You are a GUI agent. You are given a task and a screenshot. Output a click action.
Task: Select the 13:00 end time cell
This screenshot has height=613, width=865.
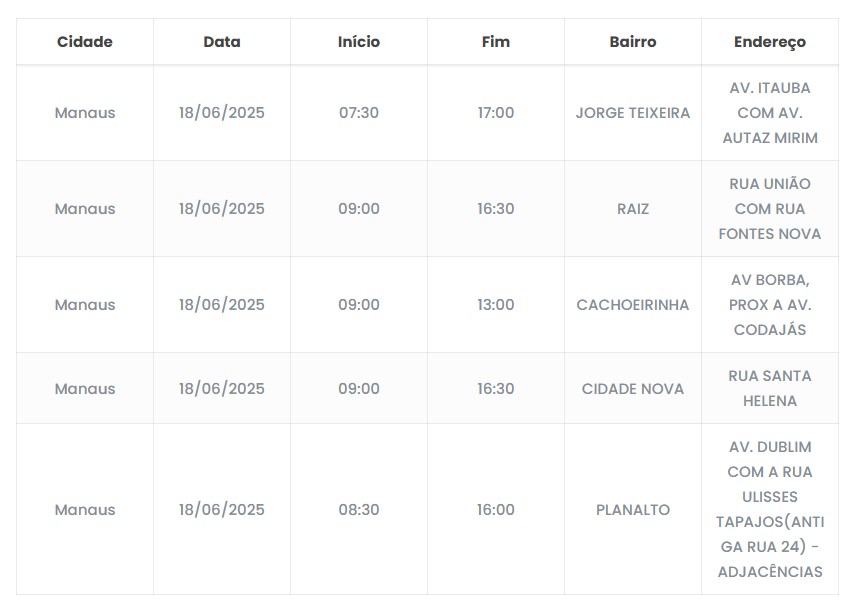pyautogui.click(x=496, y=305)
